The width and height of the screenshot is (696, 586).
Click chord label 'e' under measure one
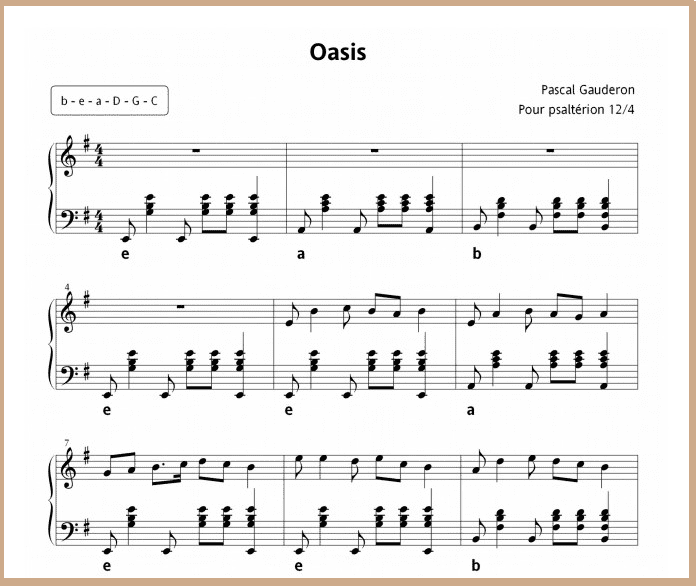point(125,254)
